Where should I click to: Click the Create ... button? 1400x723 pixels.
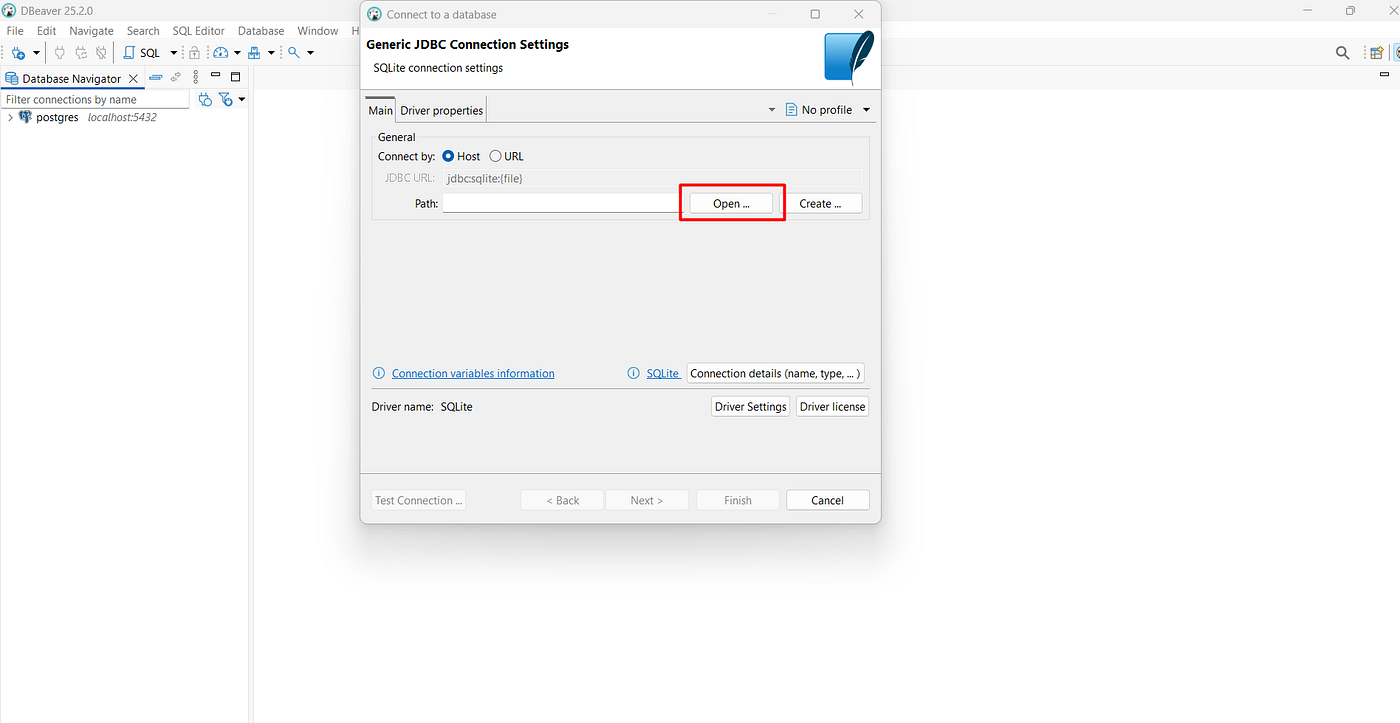pos(820,203)
